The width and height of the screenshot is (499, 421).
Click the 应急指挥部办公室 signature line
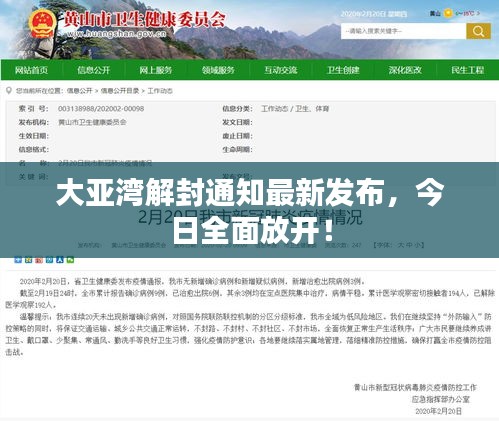coord(440,399)
